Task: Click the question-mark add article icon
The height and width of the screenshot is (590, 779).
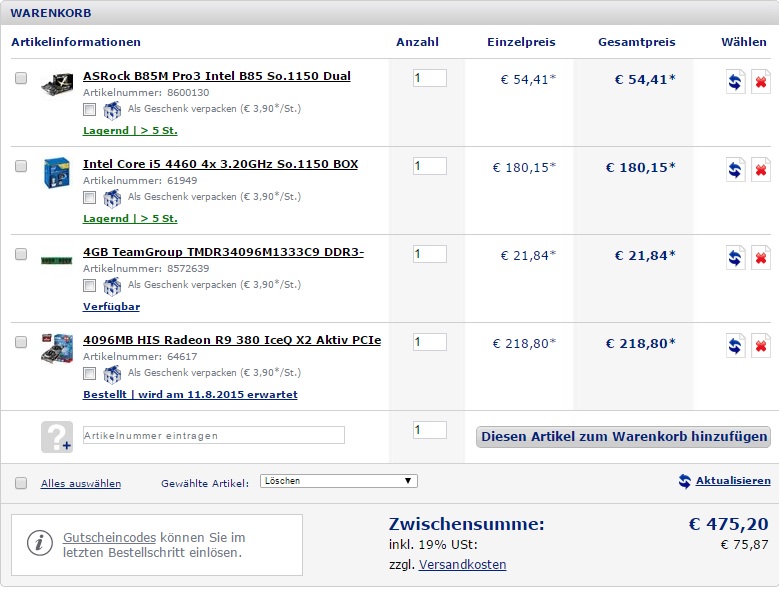Action: pyautogui.click(x=57, y=437)
